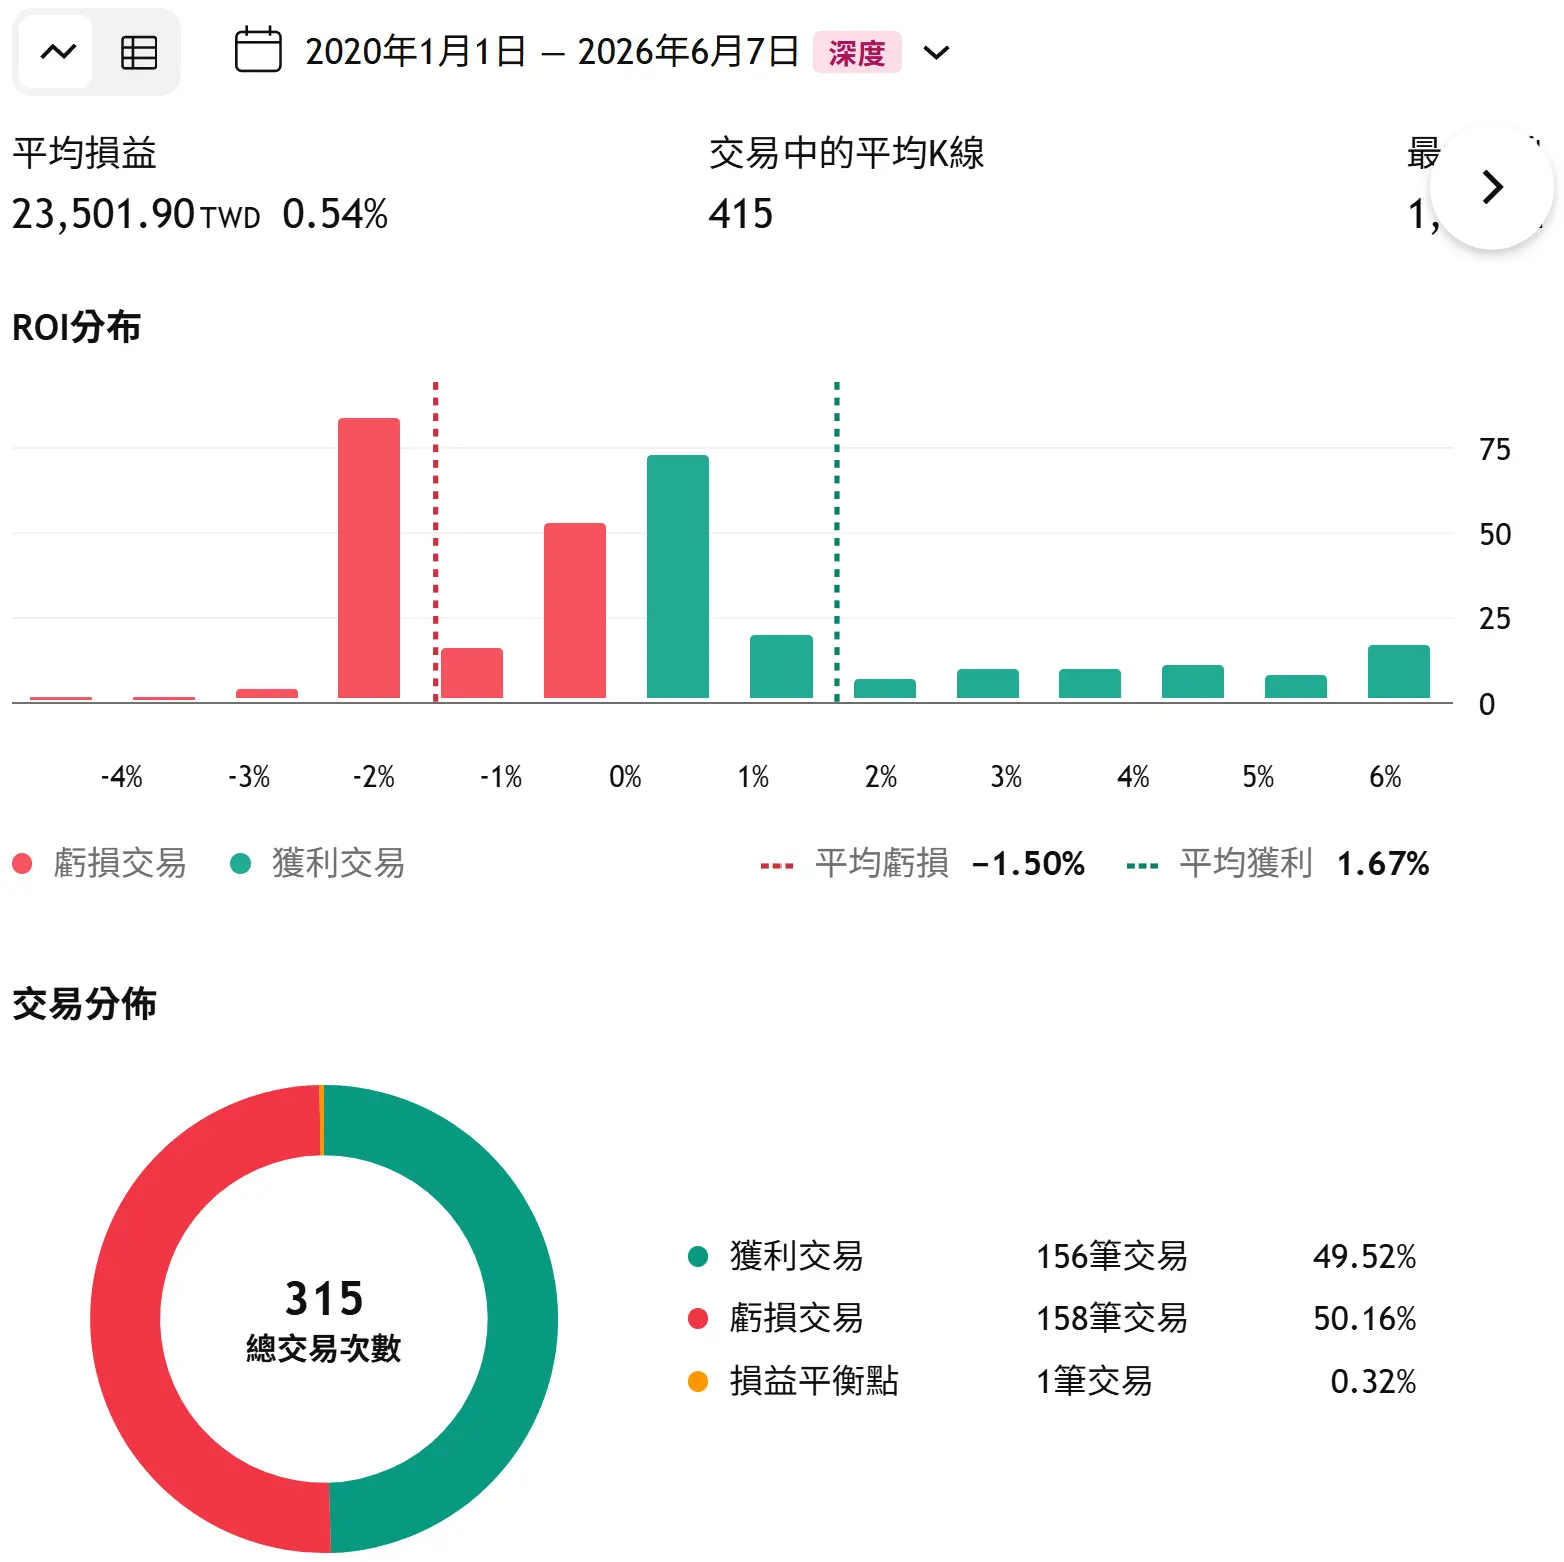Viewport: 1564px width, 1562px height.
Task: Click 虧損交易 row in trade distribution legend
Action: click(x=1052, y=1318)
